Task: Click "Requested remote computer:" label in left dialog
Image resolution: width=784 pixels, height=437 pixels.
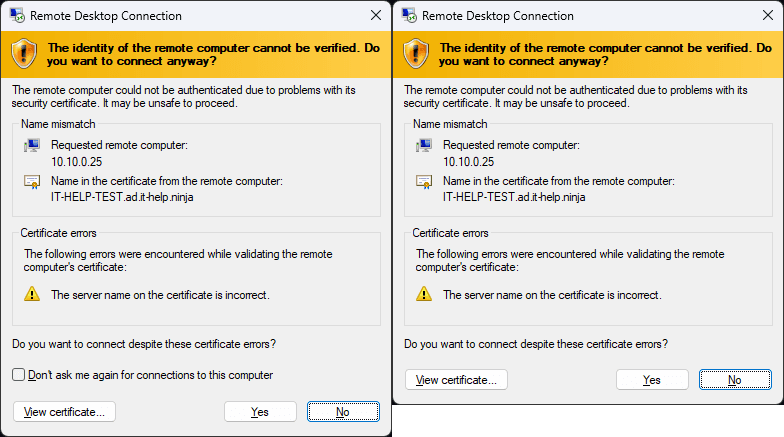Action: pyautogui.click(x=120, y=145)
